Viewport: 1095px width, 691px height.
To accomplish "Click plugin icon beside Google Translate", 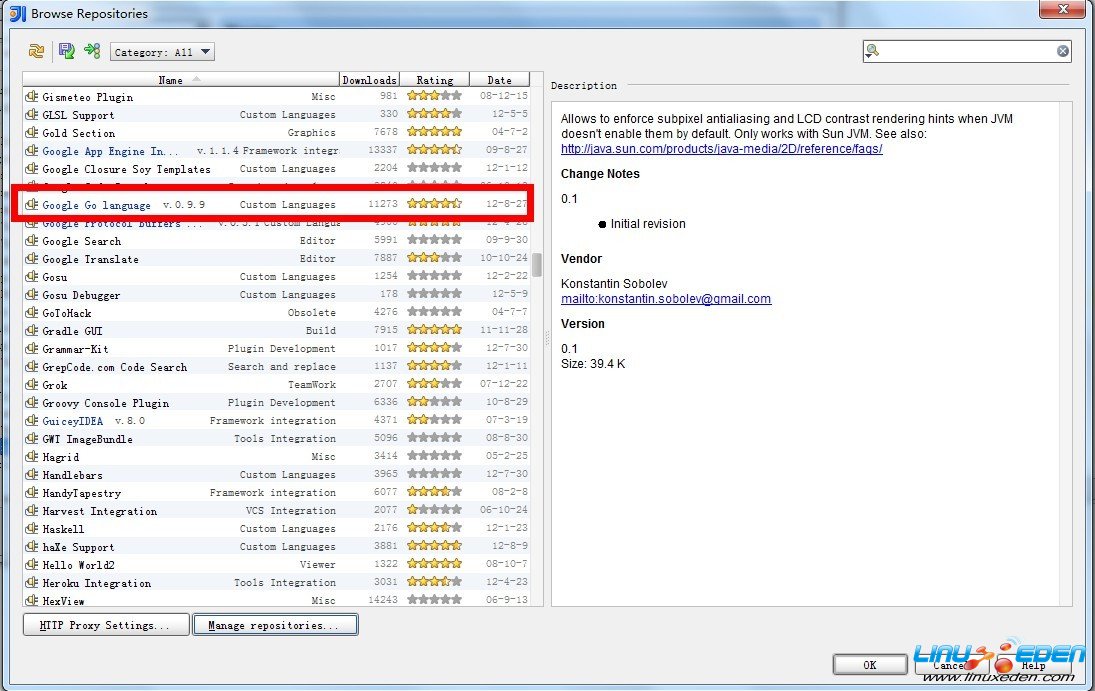I will pyautogui.click(x=31, y=258).
